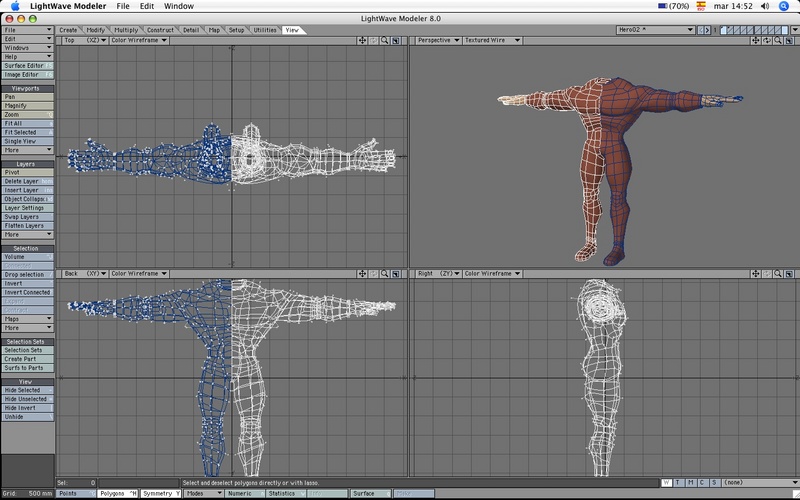Click the pan icon in the Back viewport
This screenshot has height=500, width=800.
(361, 273)
